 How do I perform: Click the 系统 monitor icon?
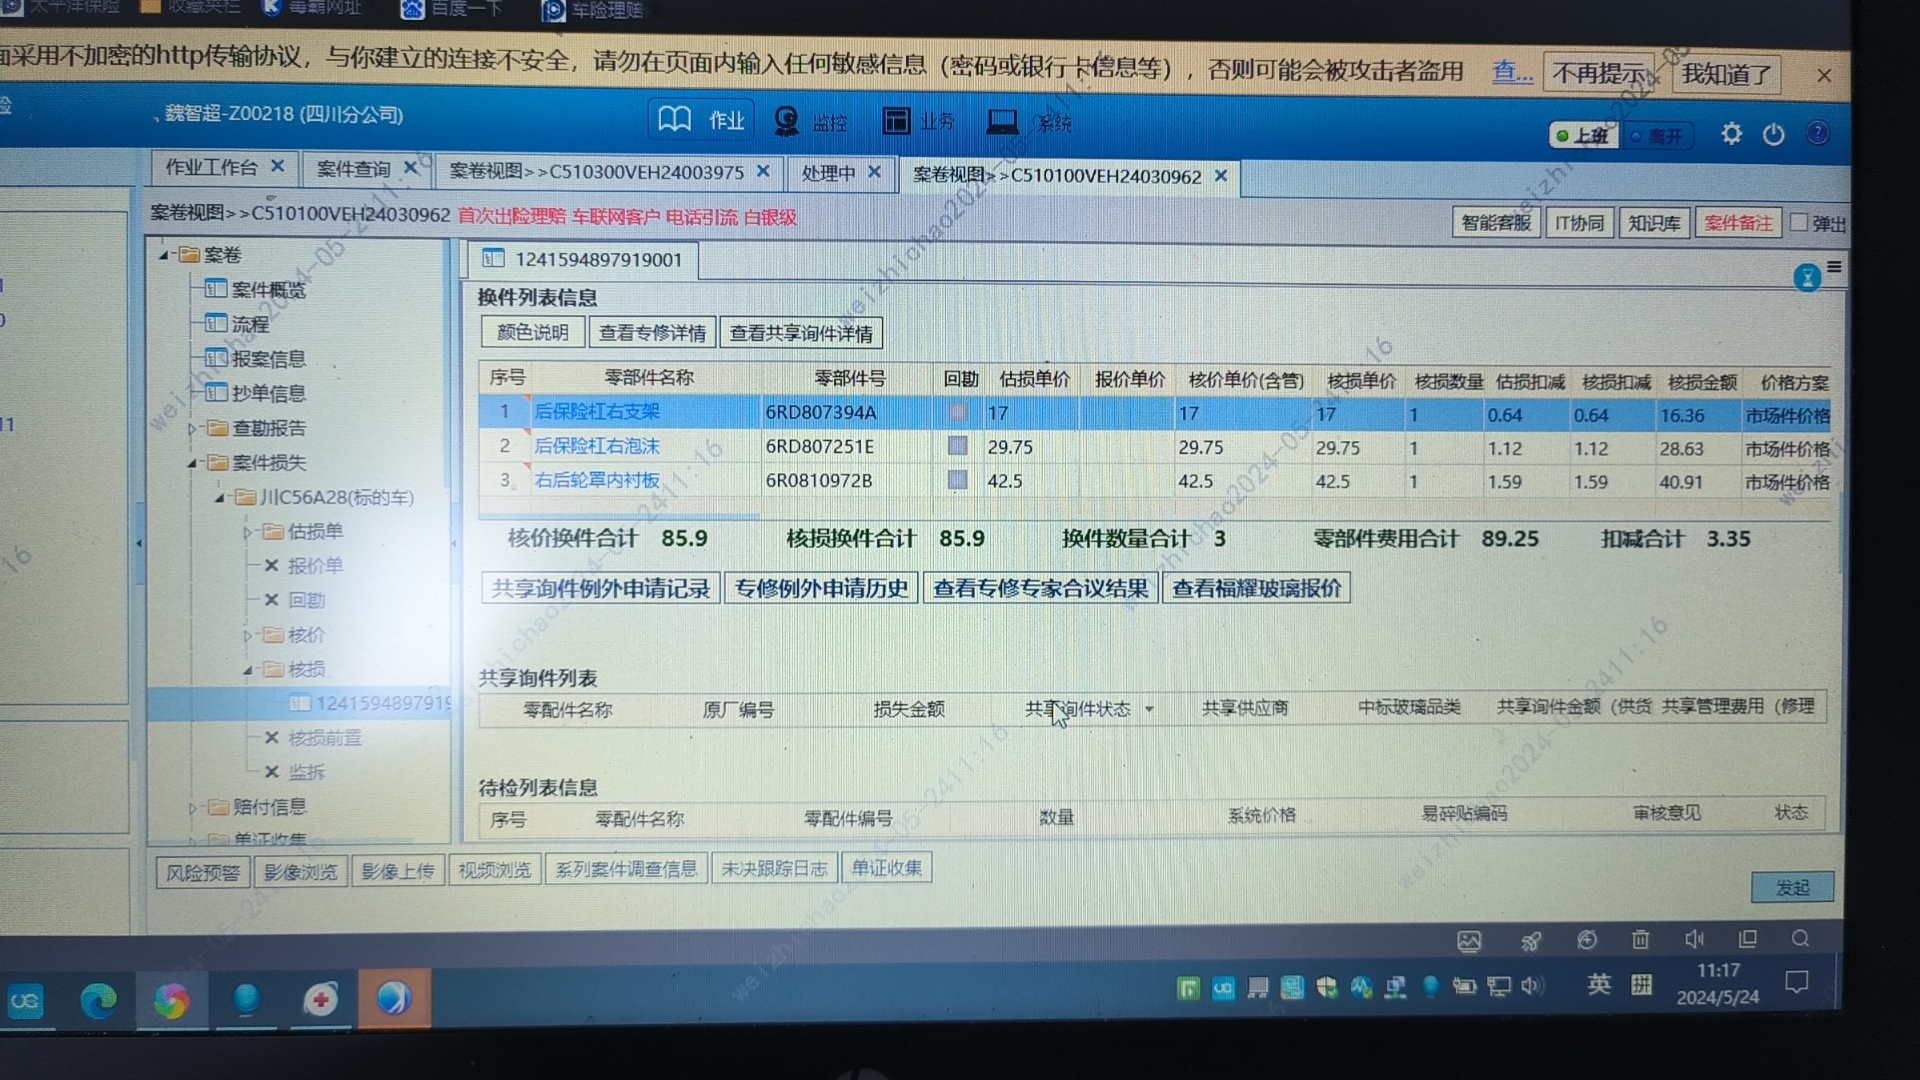point(1002,122)
